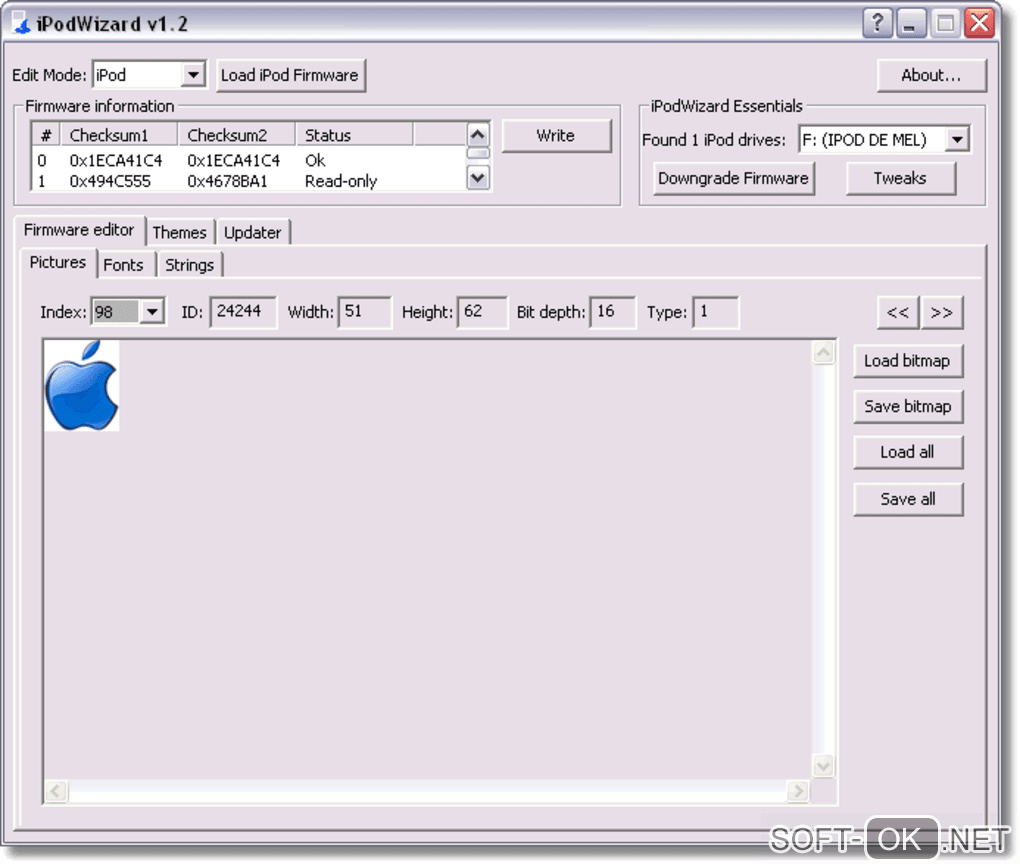The height and width of the screenshot is (864, 1020).
Task: Click checksum value 0x4678BA1
Action: coord(227,182)
